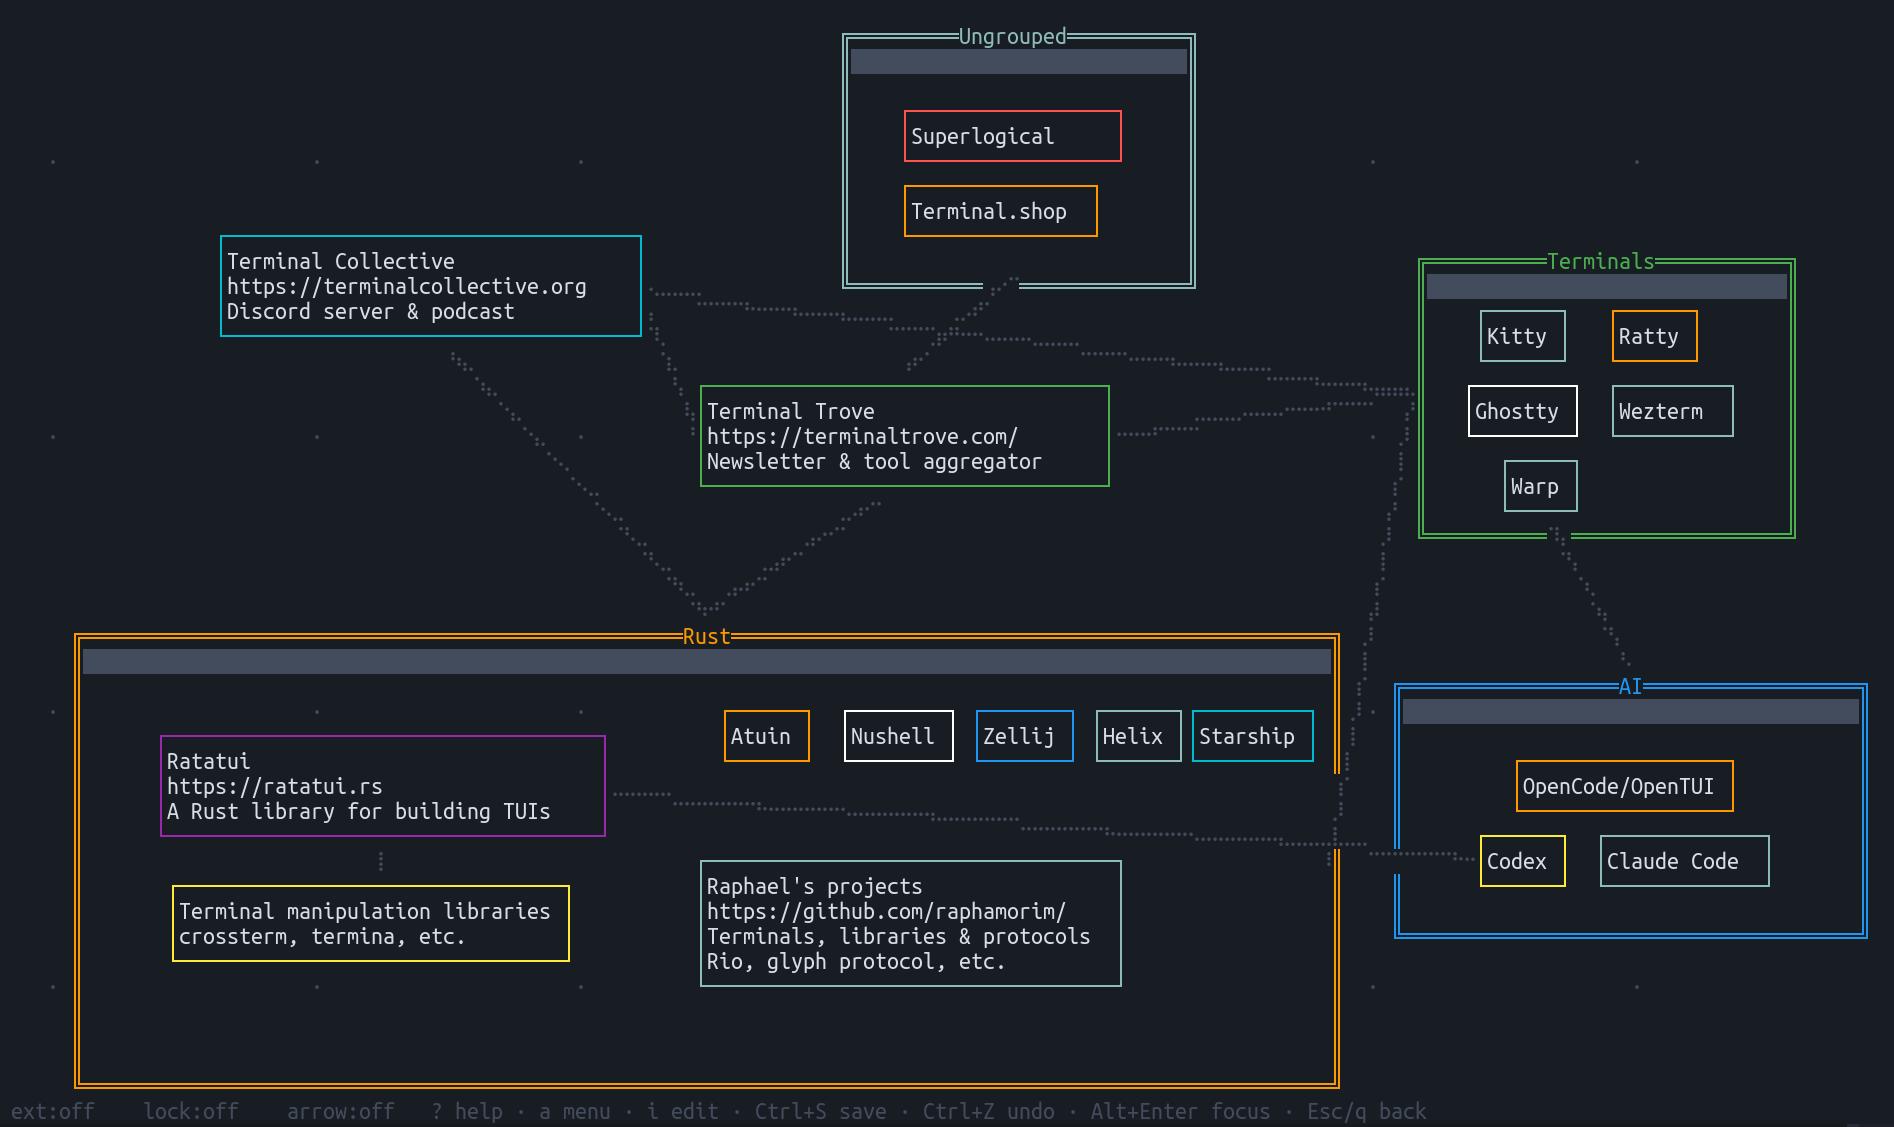The image size is (1894, 1127).
Task: Select the Nushell node
Action: coord(898,736)
